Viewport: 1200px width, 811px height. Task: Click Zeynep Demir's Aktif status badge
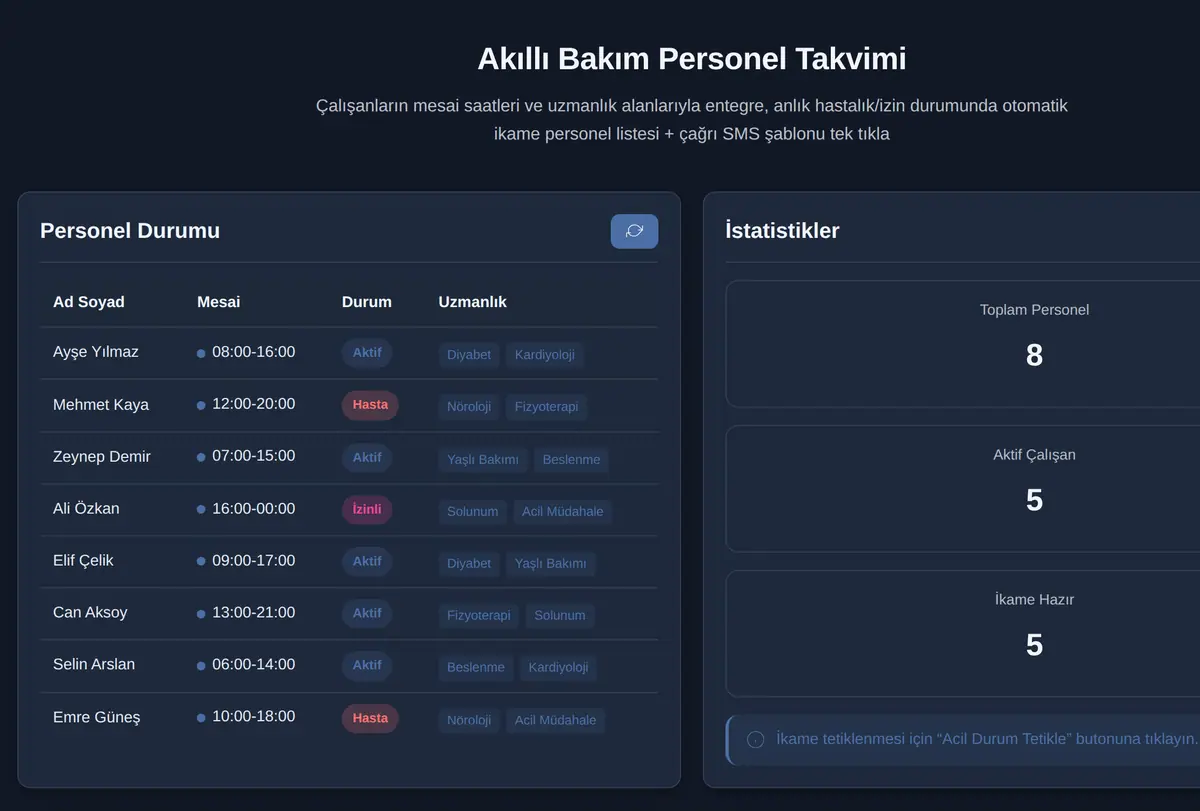click(367, 457)
